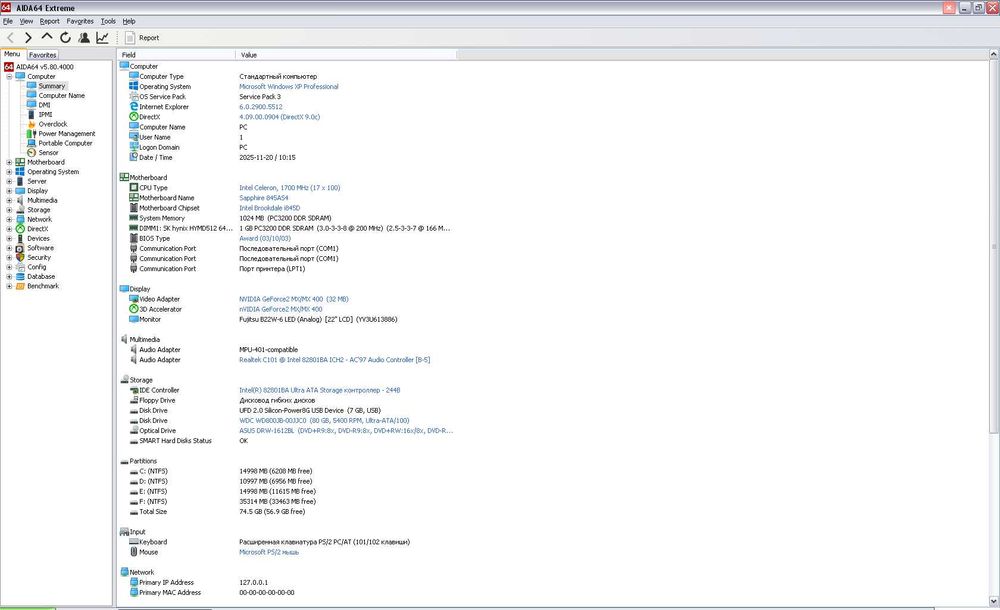Click the Keyboard field icon

click(x=134, y=542)
